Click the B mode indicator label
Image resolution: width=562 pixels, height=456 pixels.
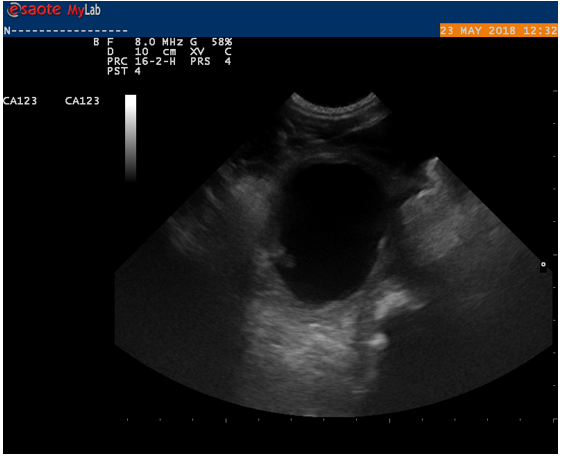(96, 42)
